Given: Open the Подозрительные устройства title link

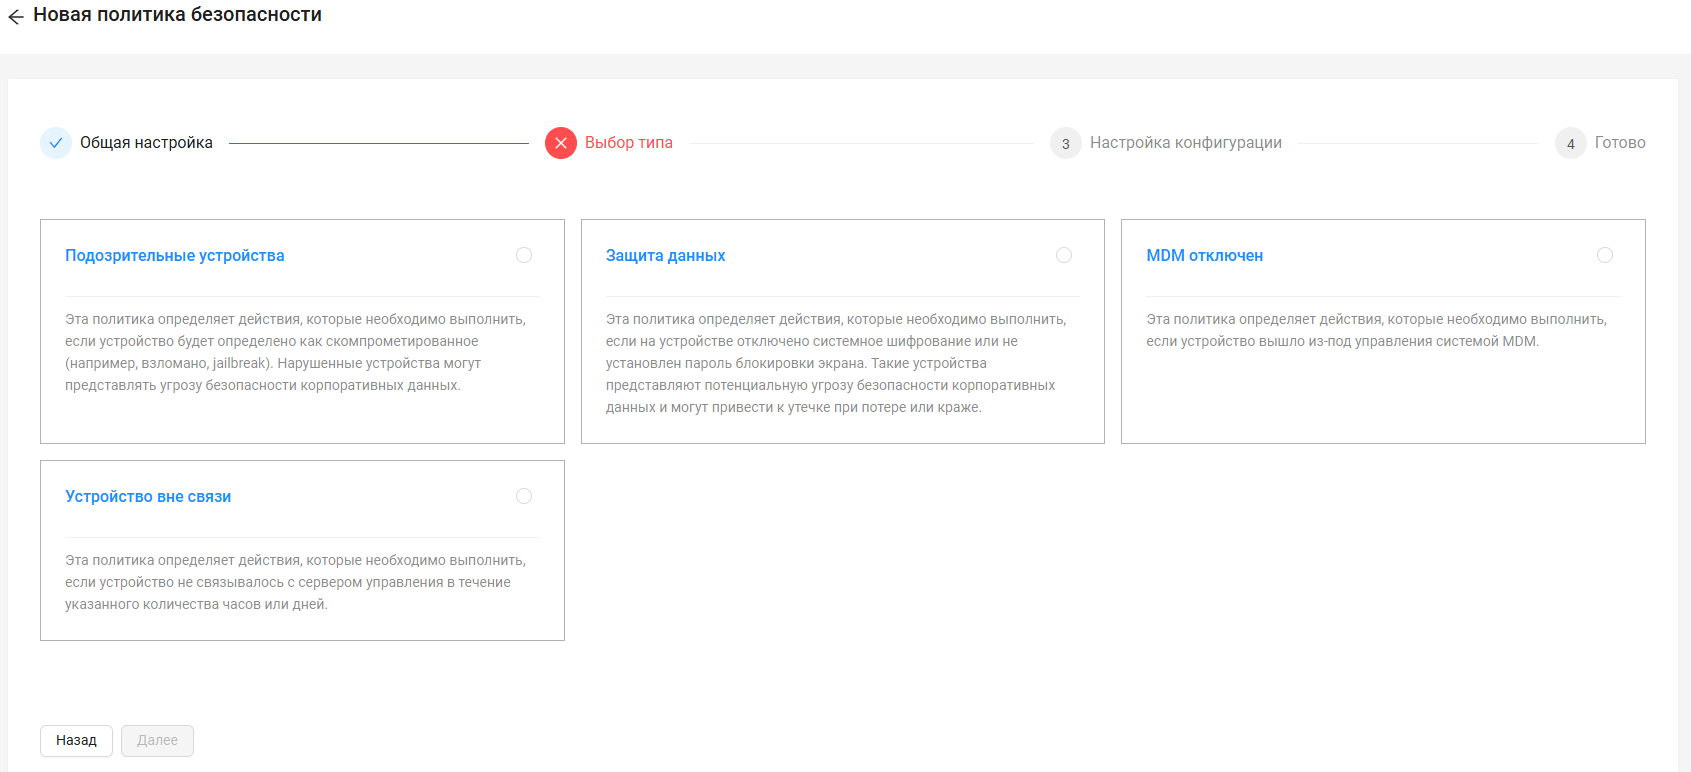Looking at the screenshot, I should (175, 256).
